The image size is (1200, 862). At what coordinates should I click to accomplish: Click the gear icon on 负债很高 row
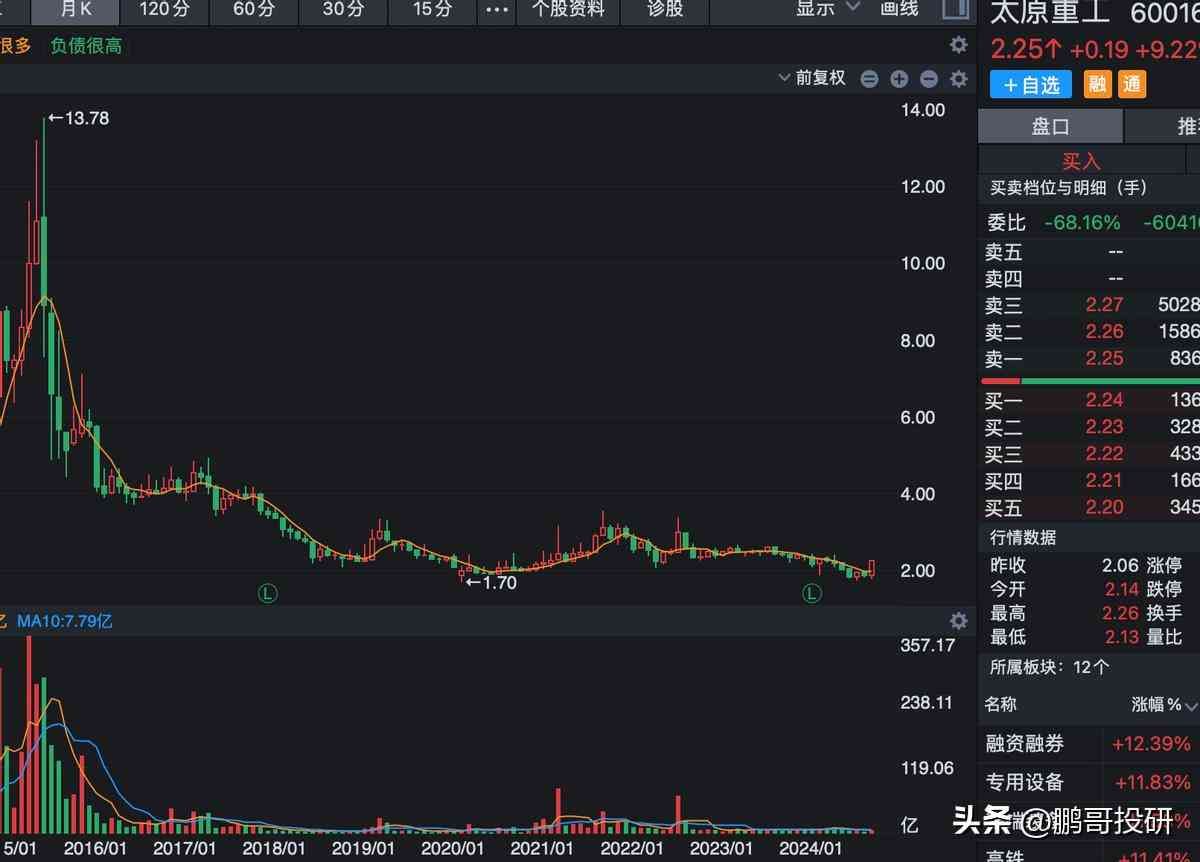click(x=958, y=45)
